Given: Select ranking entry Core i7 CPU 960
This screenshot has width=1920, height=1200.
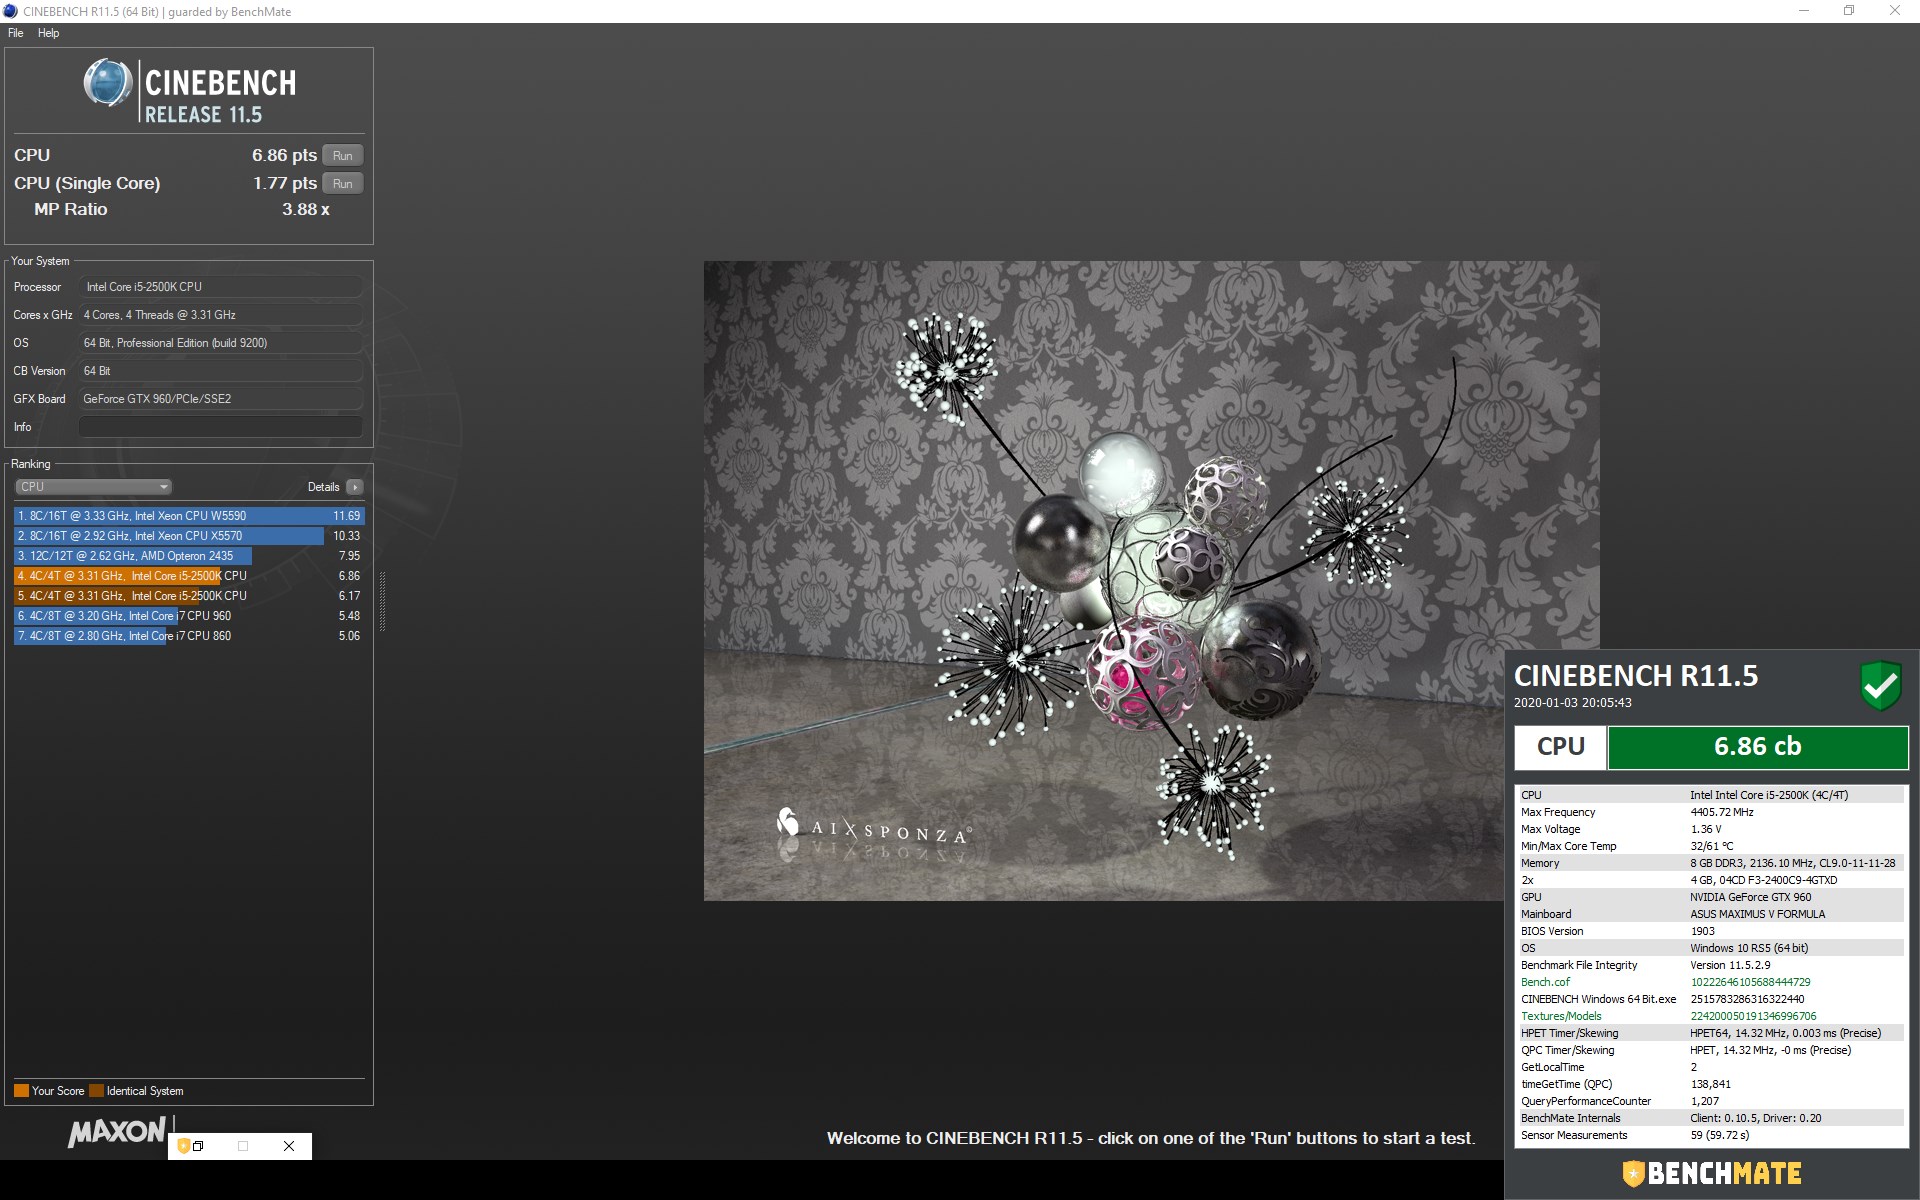Looking at the screenshot, I should point(189,616).
